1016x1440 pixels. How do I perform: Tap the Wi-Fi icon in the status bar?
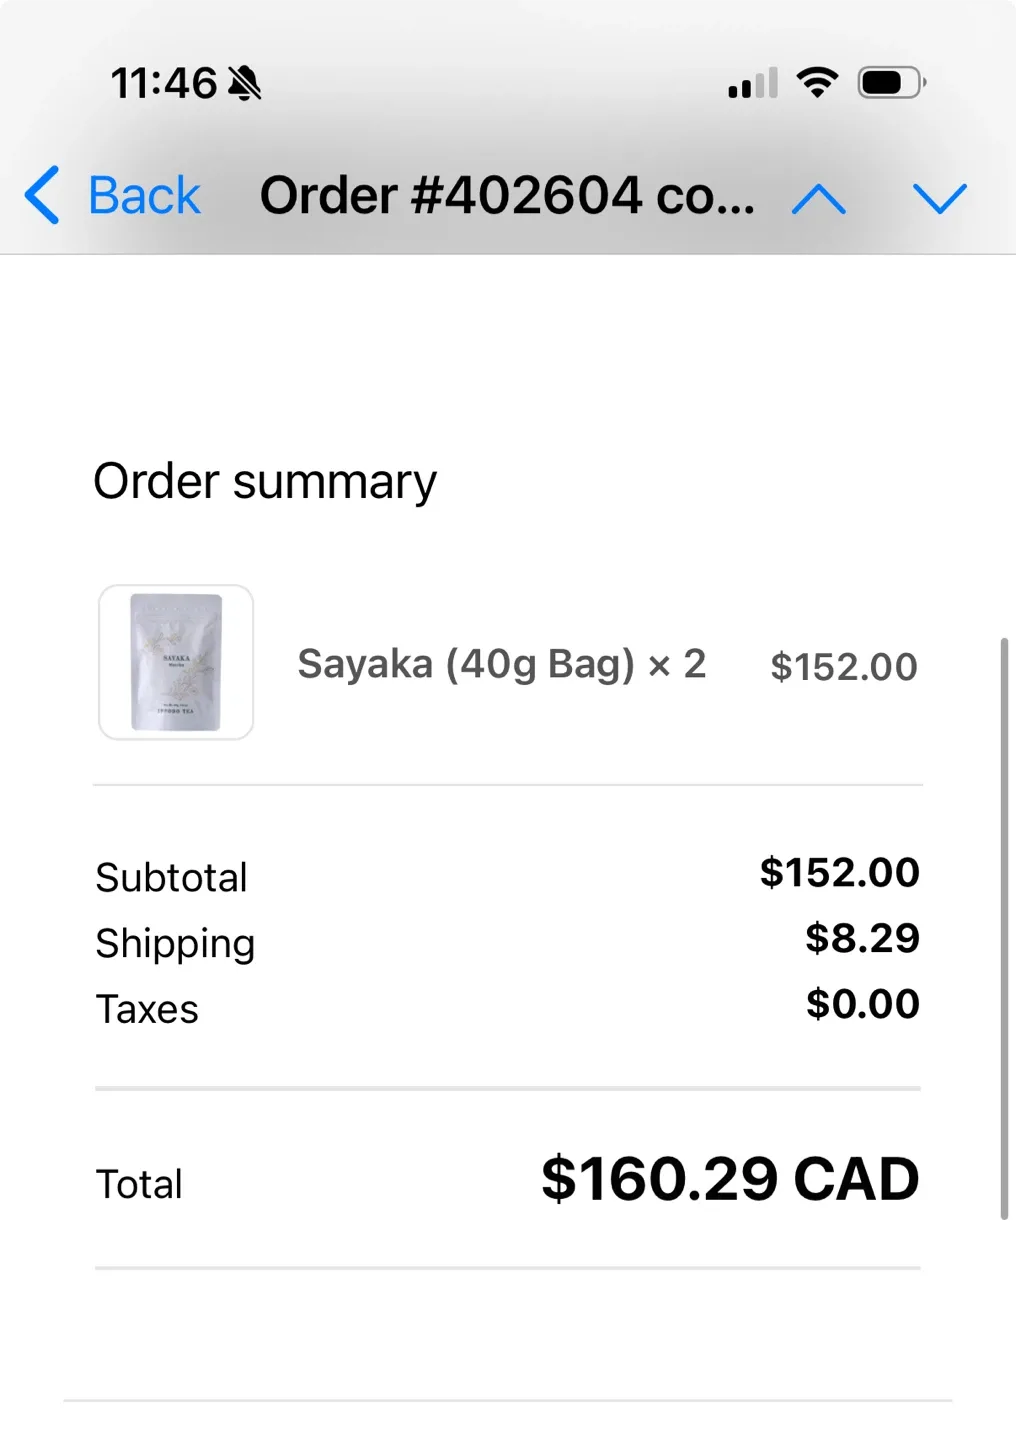pos(818,82)
